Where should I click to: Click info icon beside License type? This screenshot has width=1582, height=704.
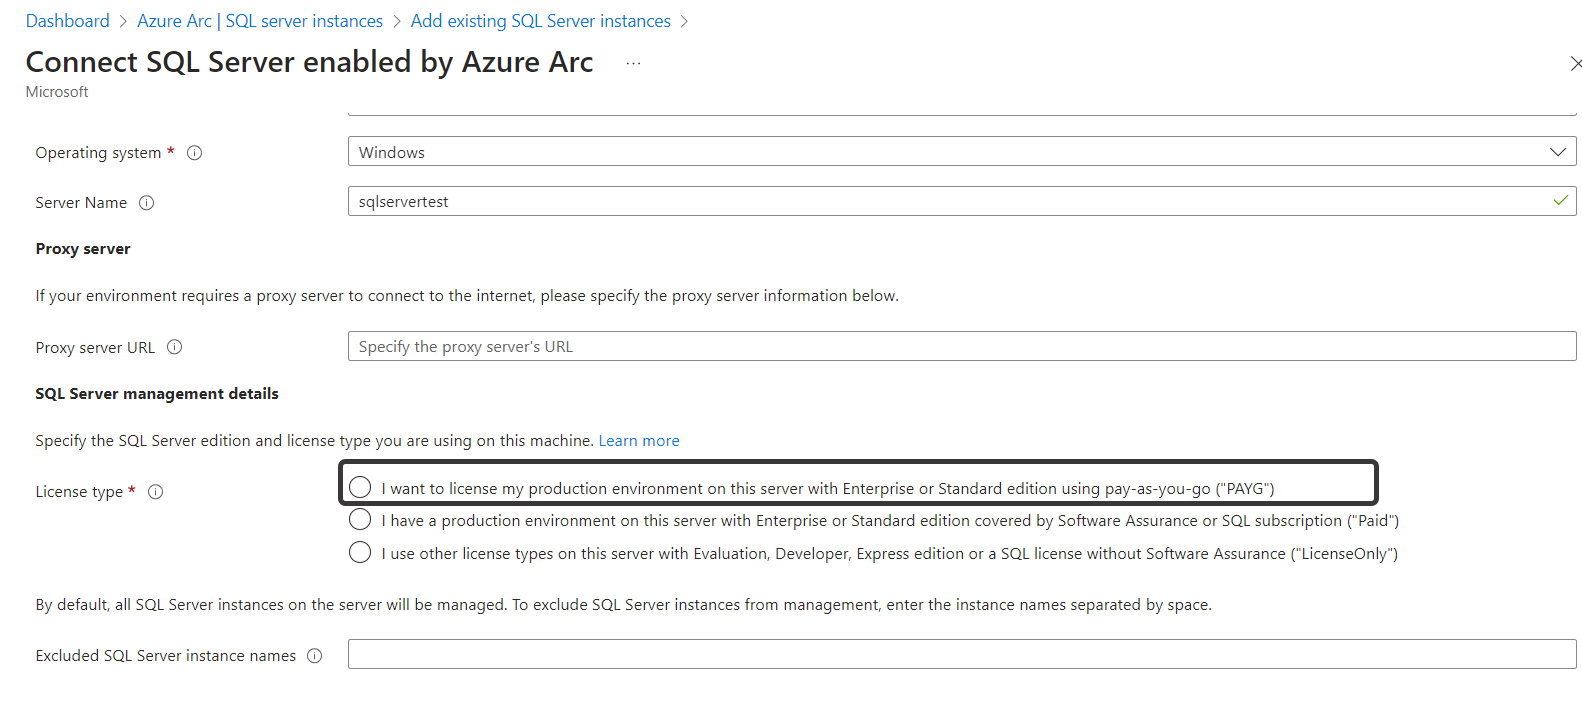[156, 492]
